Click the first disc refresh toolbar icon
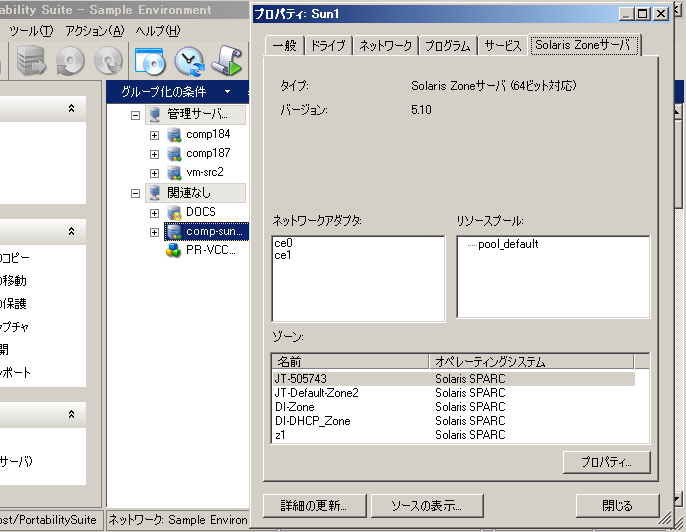 coord(70,61)
